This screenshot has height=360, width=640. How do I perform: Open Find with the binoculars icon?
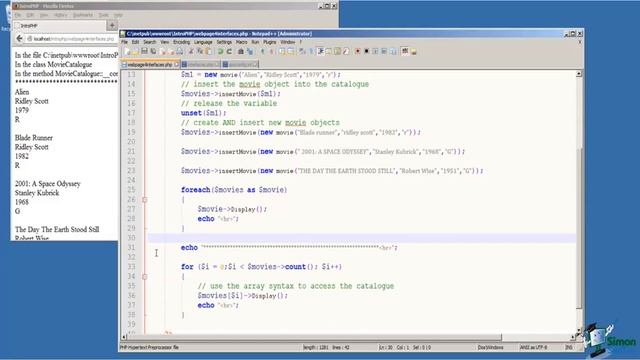[x=241, y=51]
